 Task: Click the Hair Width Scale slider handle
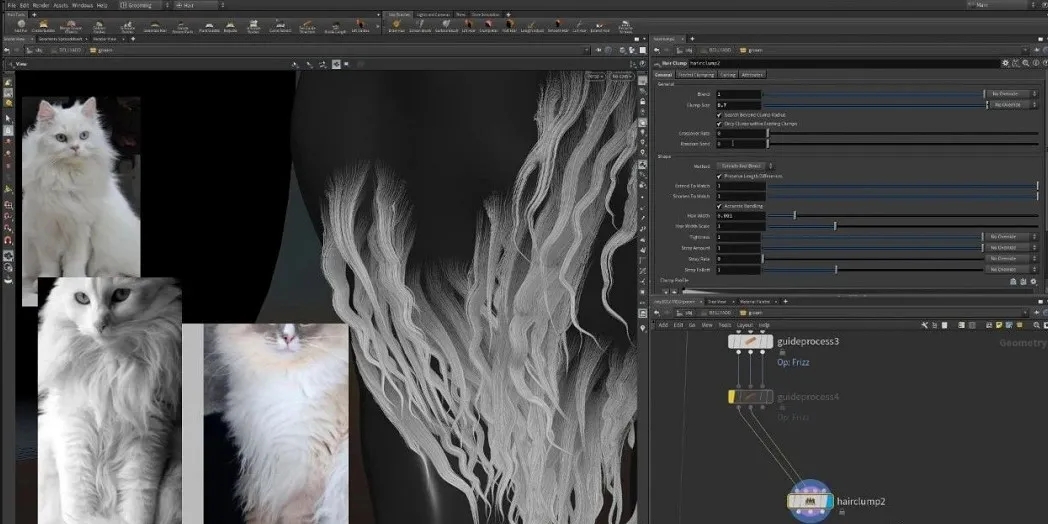pyautogui.click(x=835, y=226)
